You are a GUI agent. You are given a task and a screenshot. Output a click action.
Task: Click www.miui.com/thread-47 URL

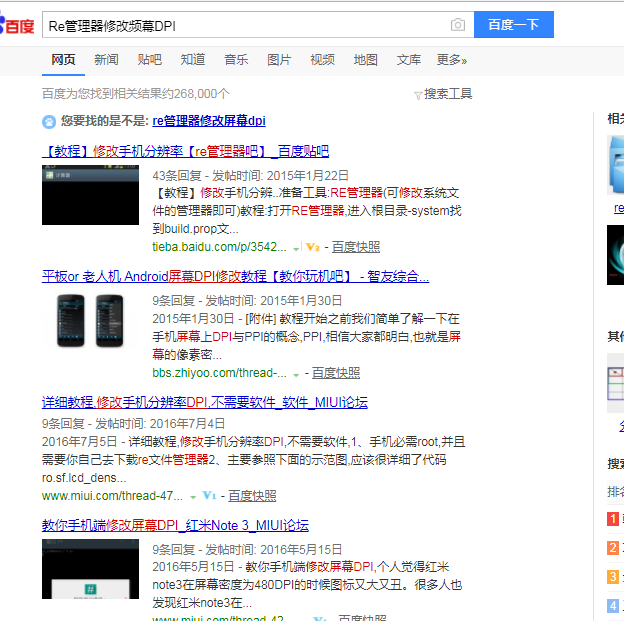point(112,496)
